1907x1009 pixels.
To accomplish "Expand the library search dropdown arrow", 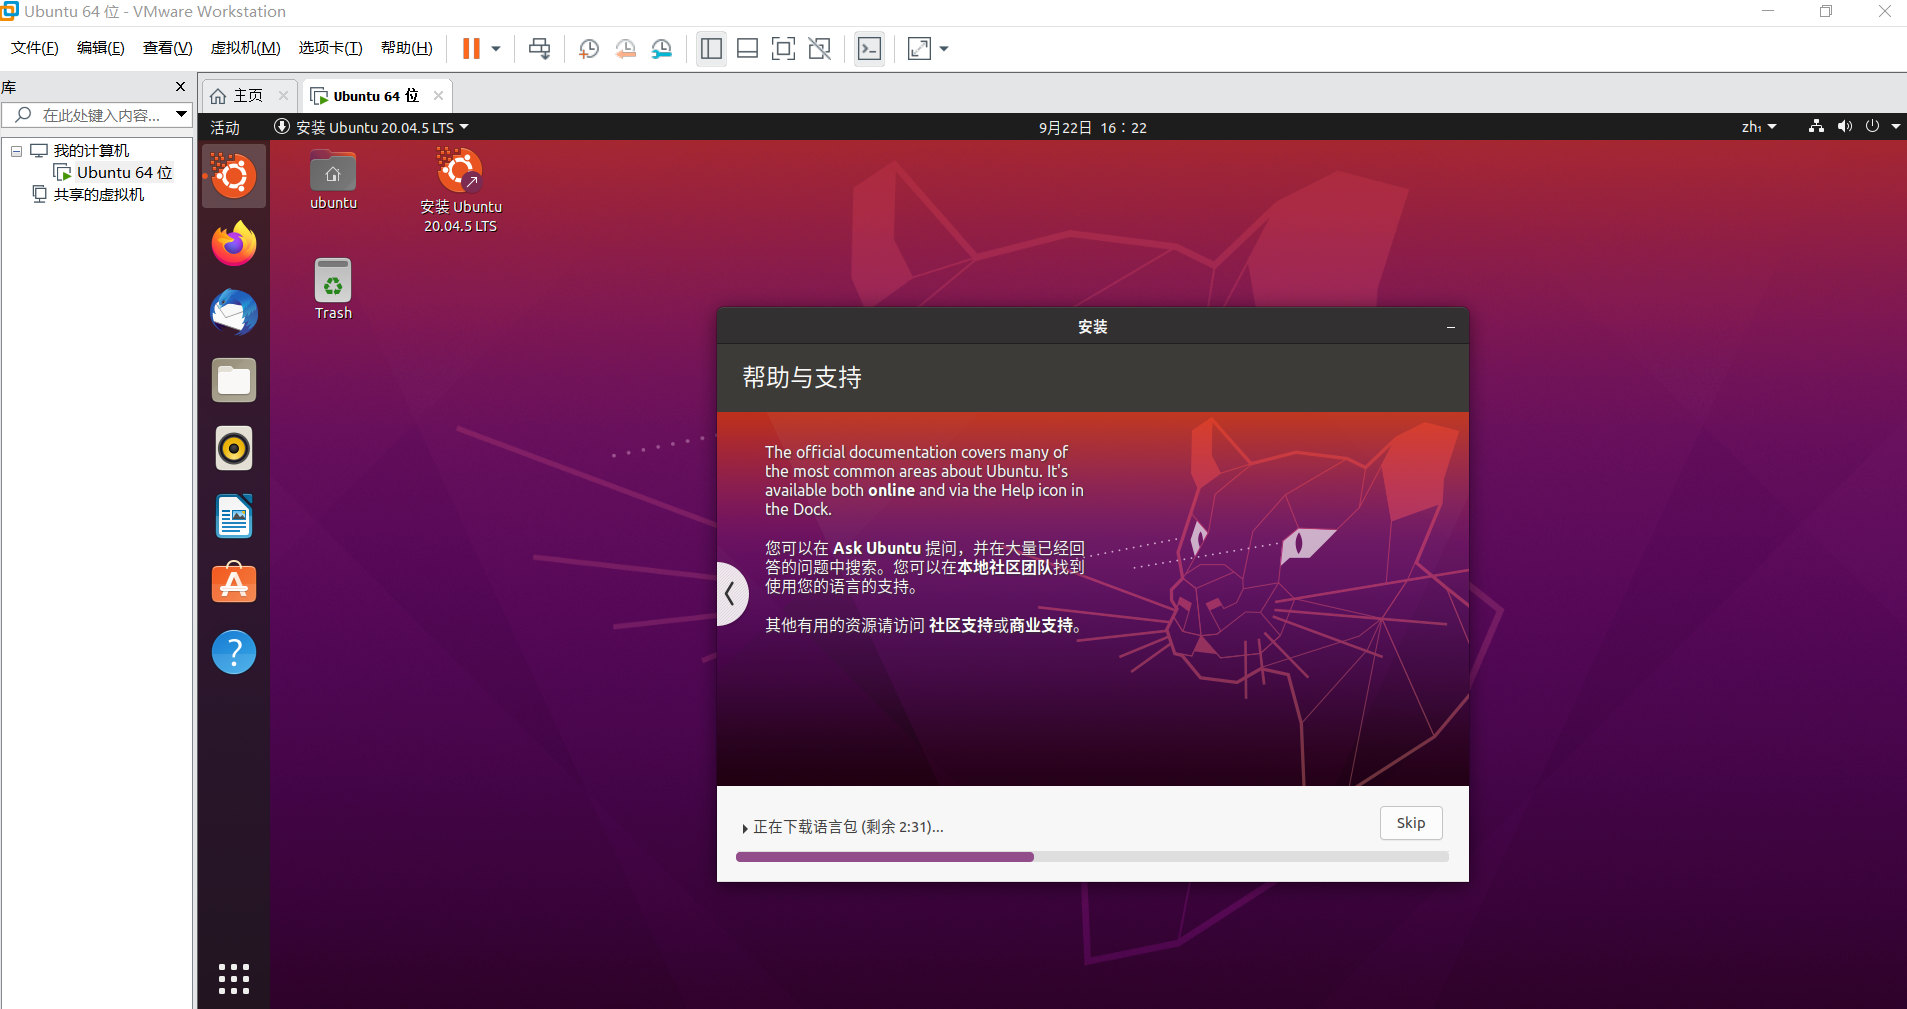I will (x=181, y=115).
